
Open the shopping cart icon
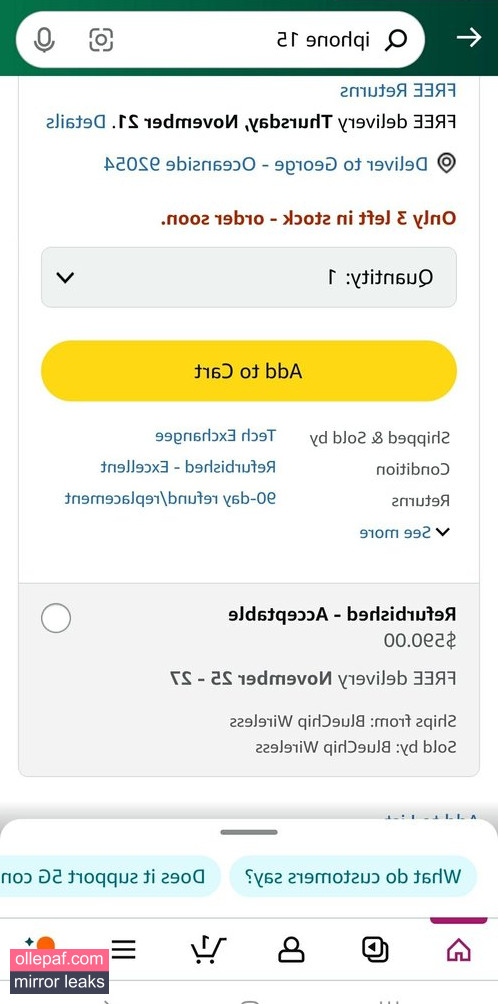(x=209, y=950)
